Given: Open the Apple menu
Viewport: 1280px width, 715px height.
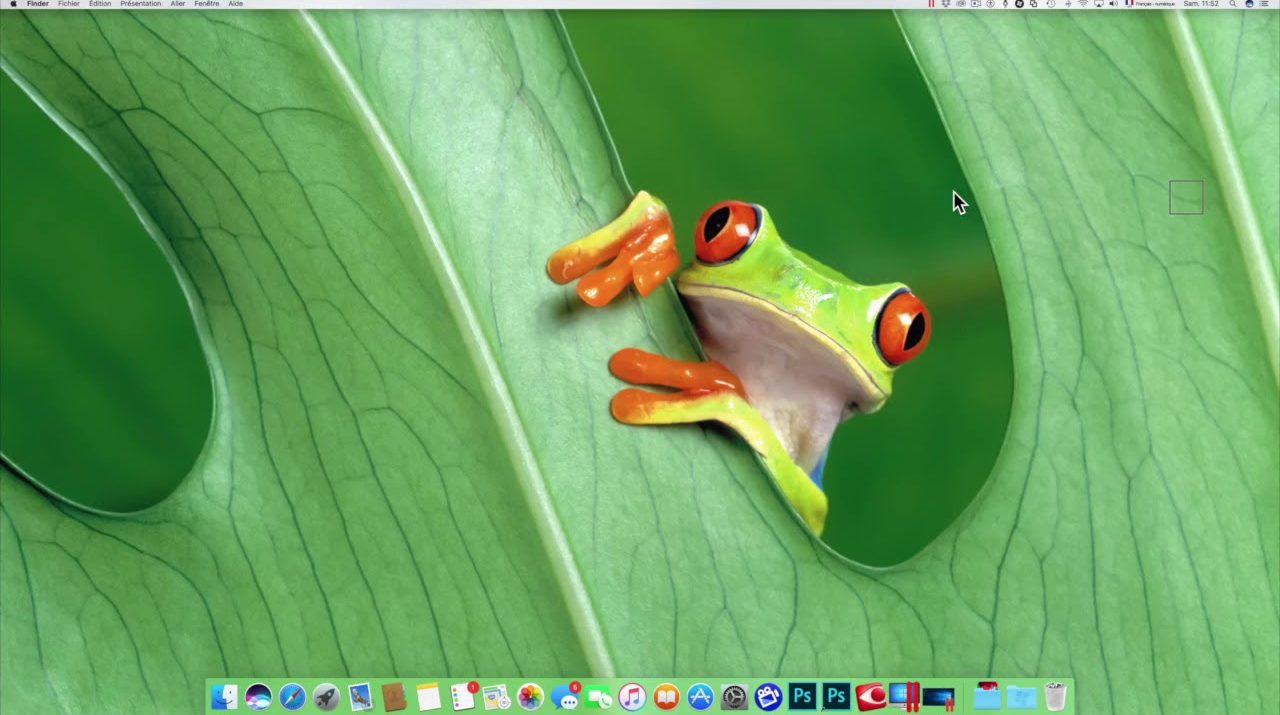Looking at the screenshot, I should click(13, 4).
